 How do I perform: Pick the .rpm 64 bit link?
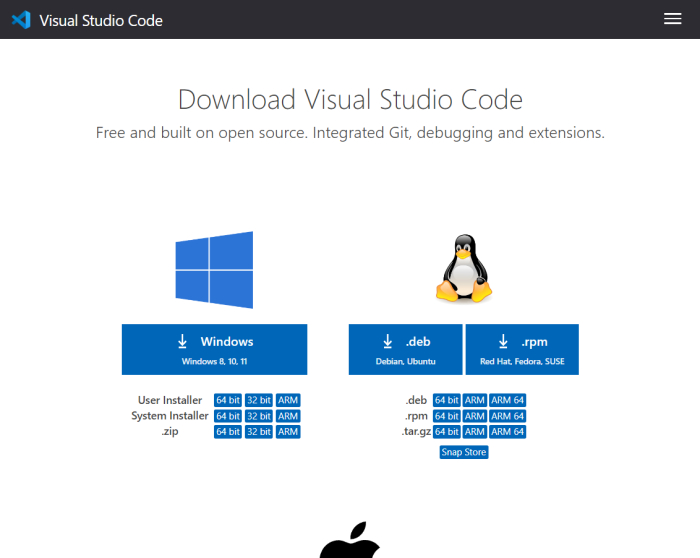coord(446,416)
